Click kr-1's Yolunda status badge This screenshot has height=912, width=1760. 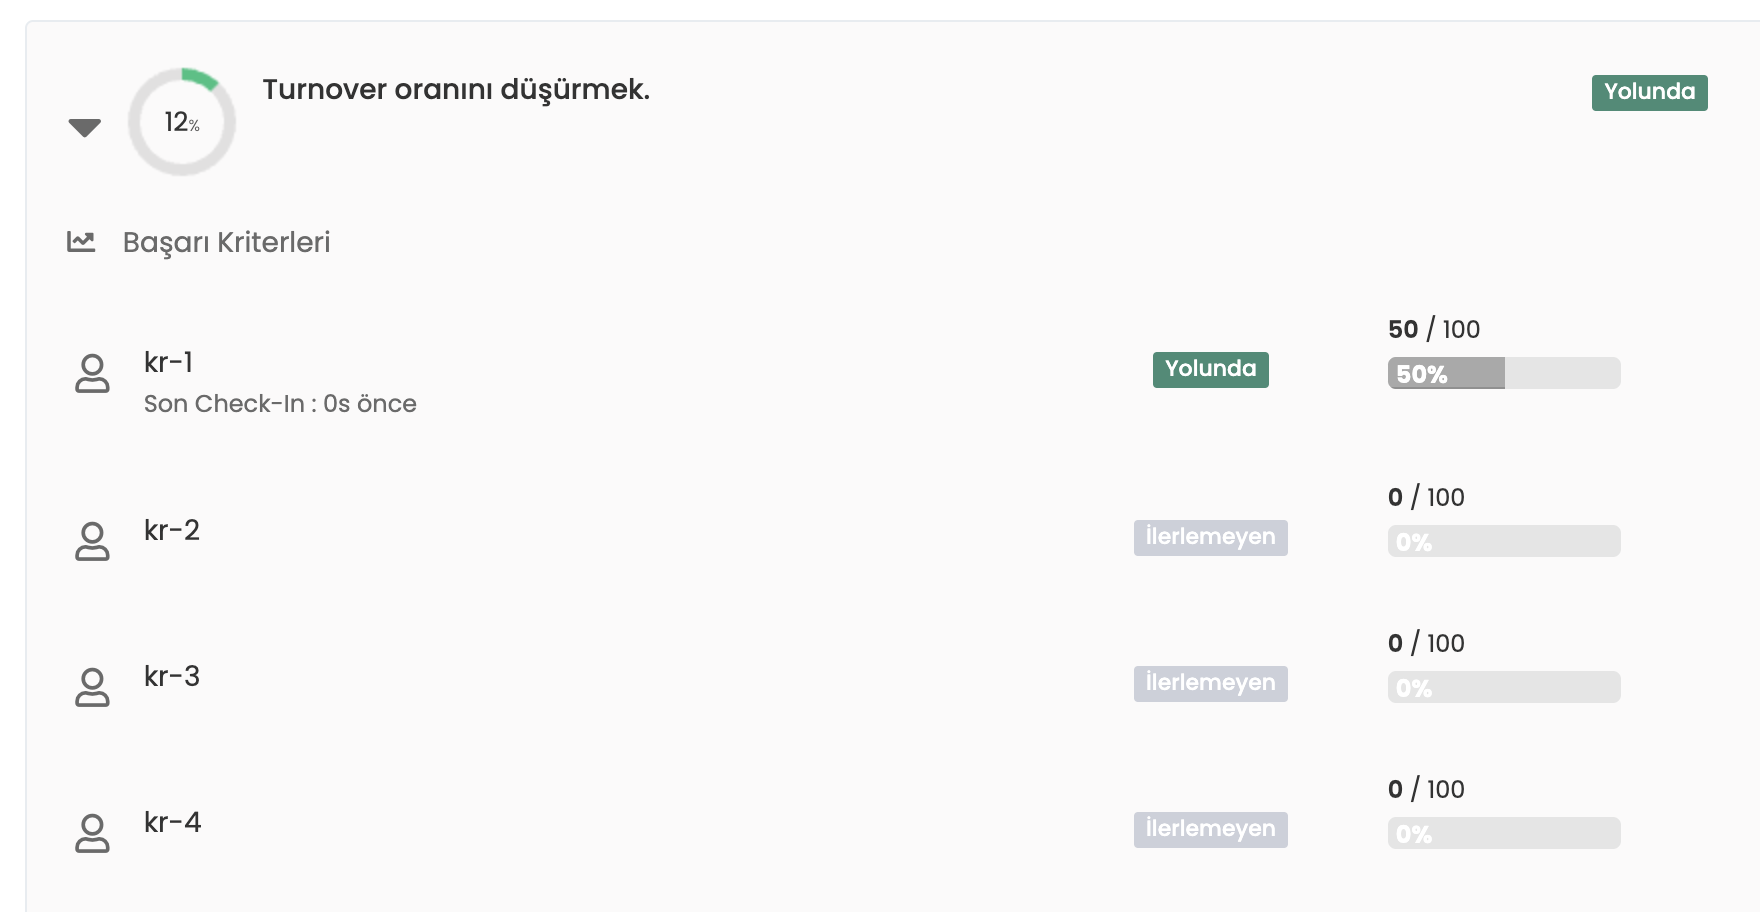[x=1210, y=369]
